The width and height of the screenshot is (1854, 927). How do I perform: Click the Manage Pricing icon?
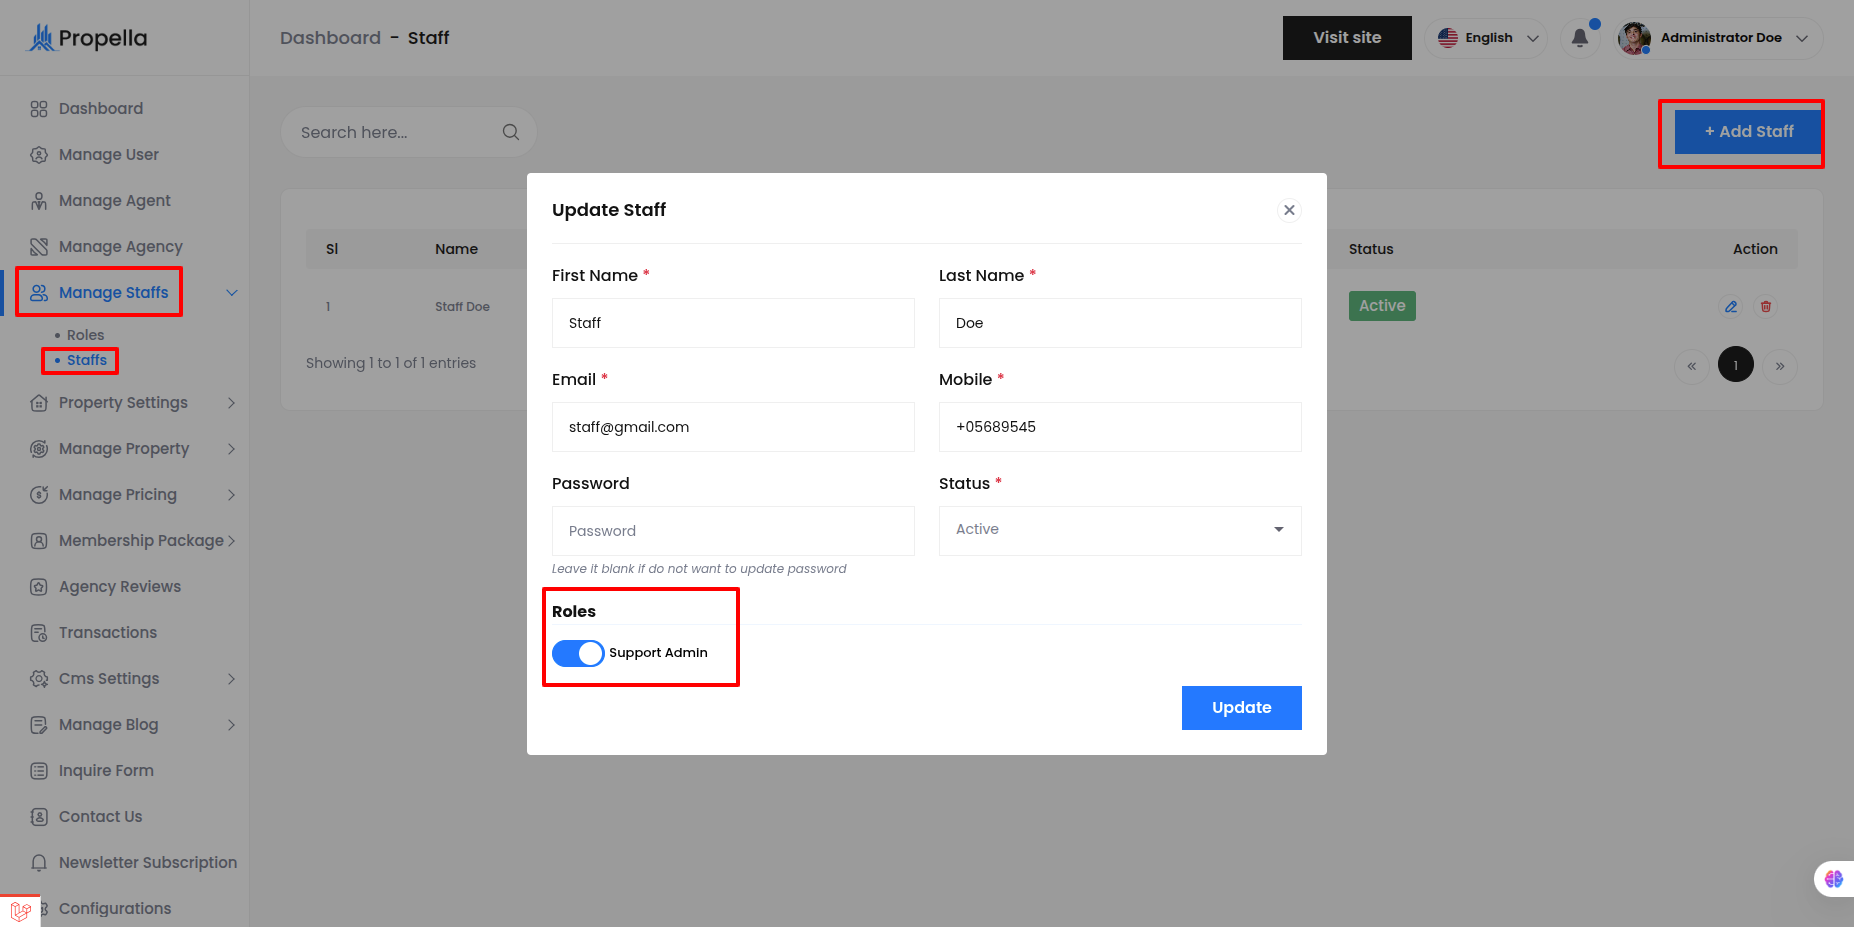click(39, 495)
